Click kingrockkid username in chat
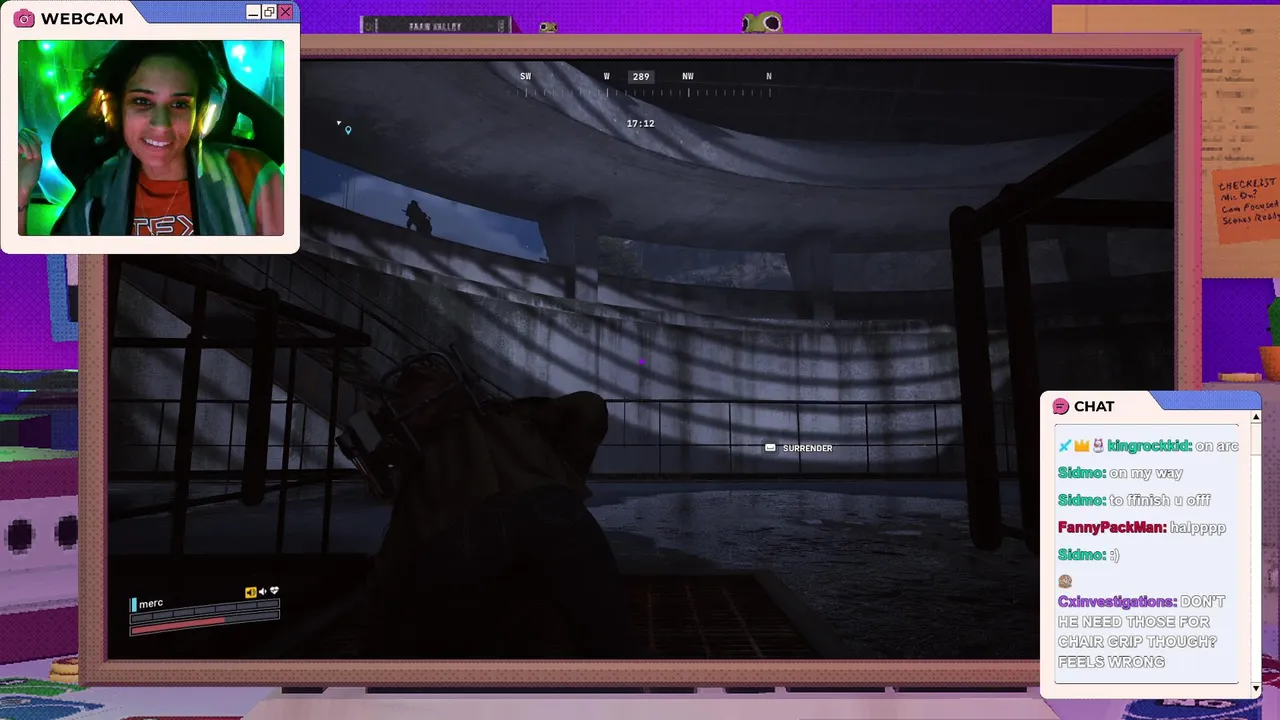Image resolution: width=1280 pixels, height=720 pixels. (1149, 446)
